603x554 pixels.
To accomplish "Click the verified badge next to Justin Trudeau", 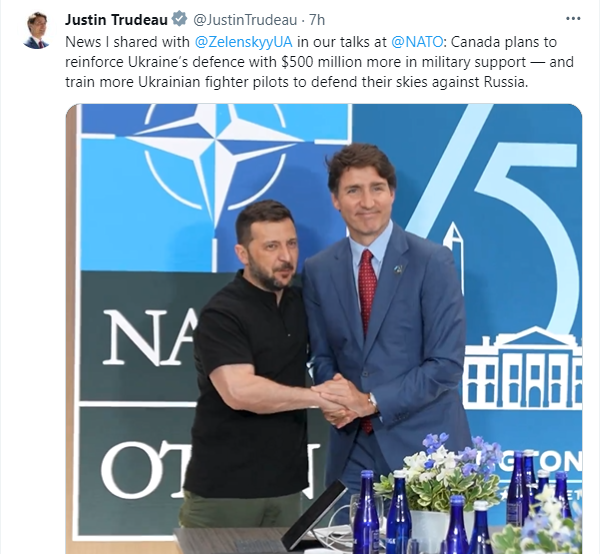I will pos(179,19).
